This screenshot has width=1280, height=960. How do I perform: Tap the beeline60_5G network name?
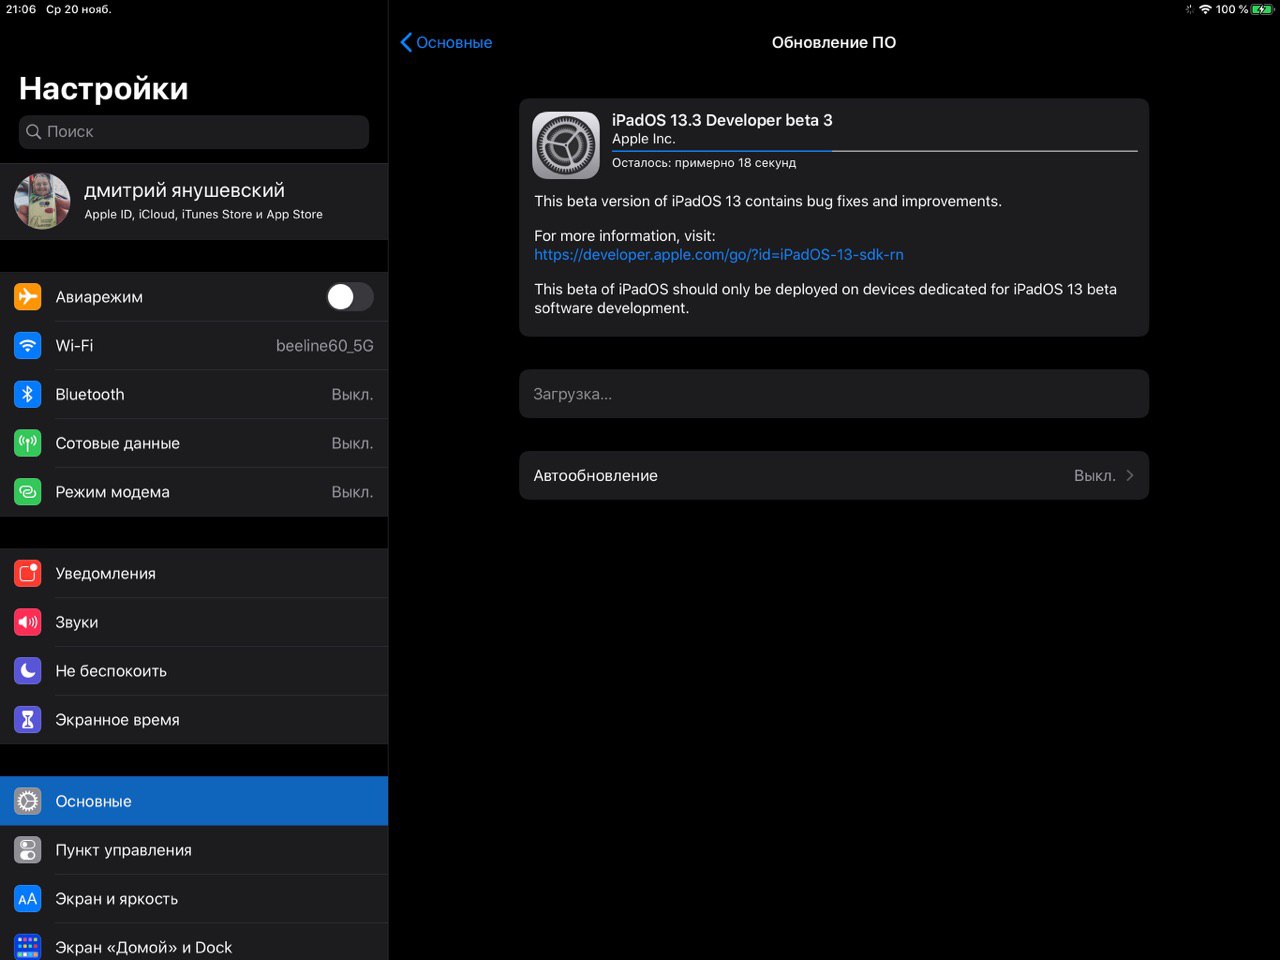325,346
